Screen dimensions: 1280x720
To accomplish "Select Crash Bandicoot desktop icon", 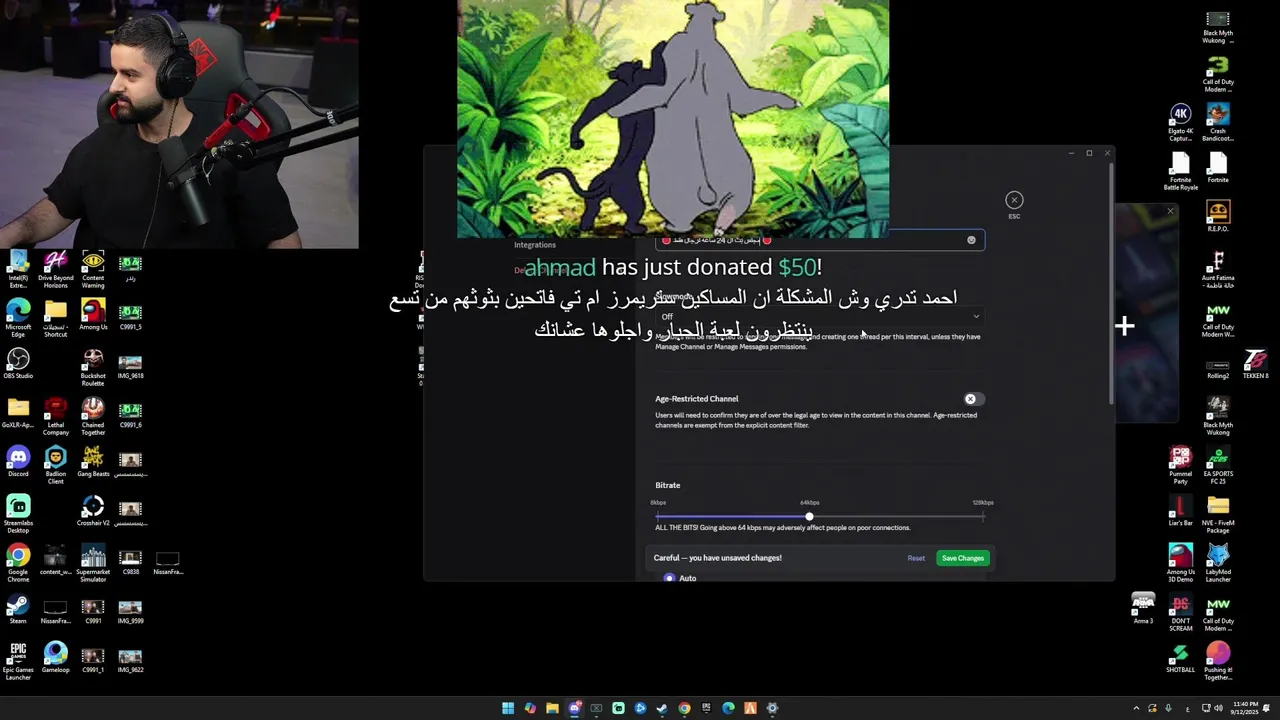I will 1218,122.
